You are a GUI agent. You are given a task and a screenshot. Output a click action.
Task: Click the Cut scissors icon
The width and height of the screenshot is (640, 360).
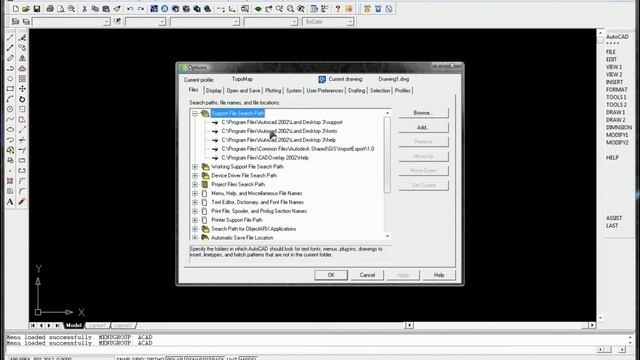click(x=84, y=9)
